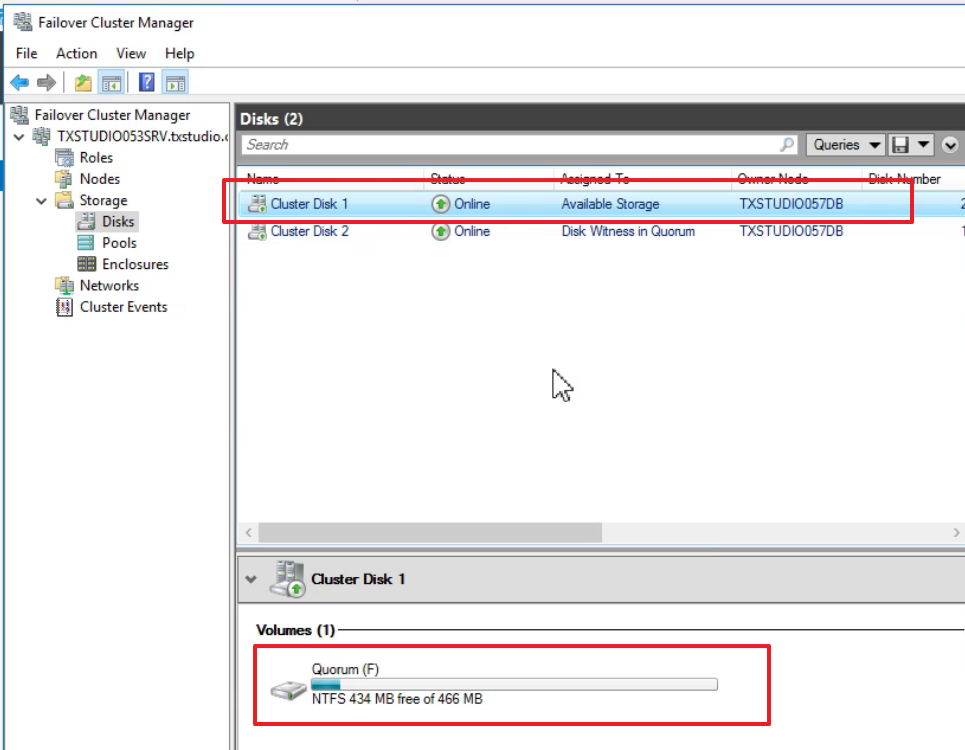The width and height of the screenshot is (965, 750).
Task: Open the File menu
Action: click(x=26, y=54)
